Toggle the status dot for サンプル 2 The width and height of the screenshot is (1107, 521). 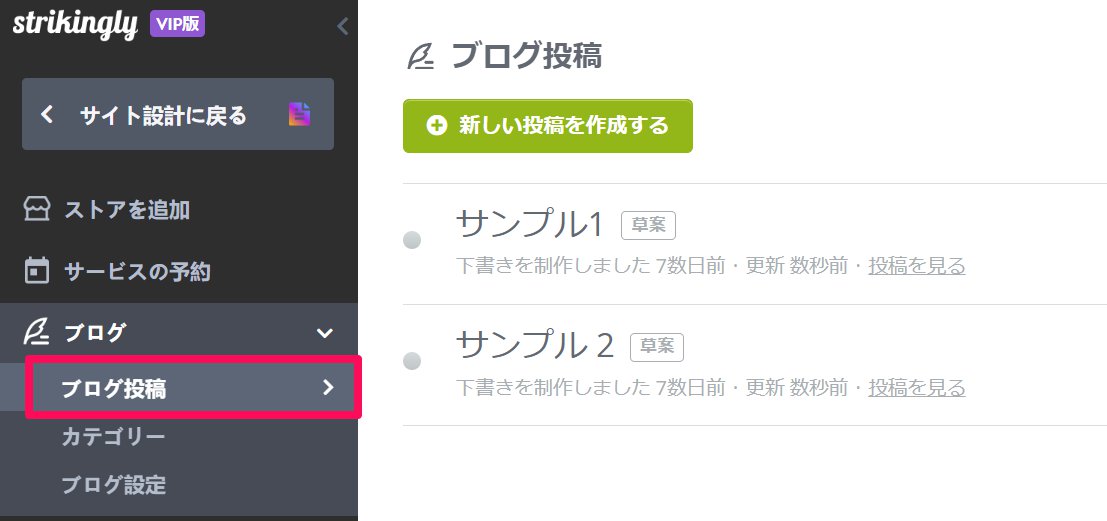[x=412, y=361]
